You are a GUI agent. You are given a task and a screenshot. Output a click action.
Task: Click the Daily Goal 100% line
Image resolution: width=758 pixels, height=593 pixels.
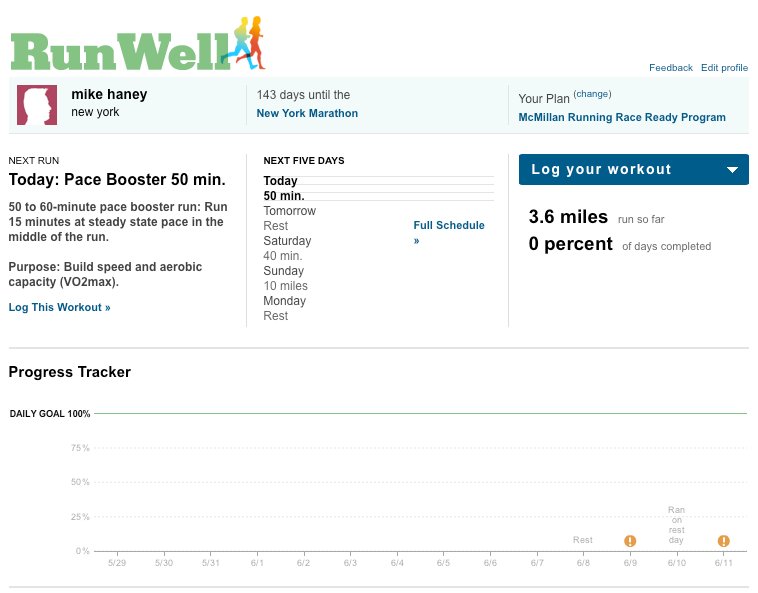click(x=420, y=413)
